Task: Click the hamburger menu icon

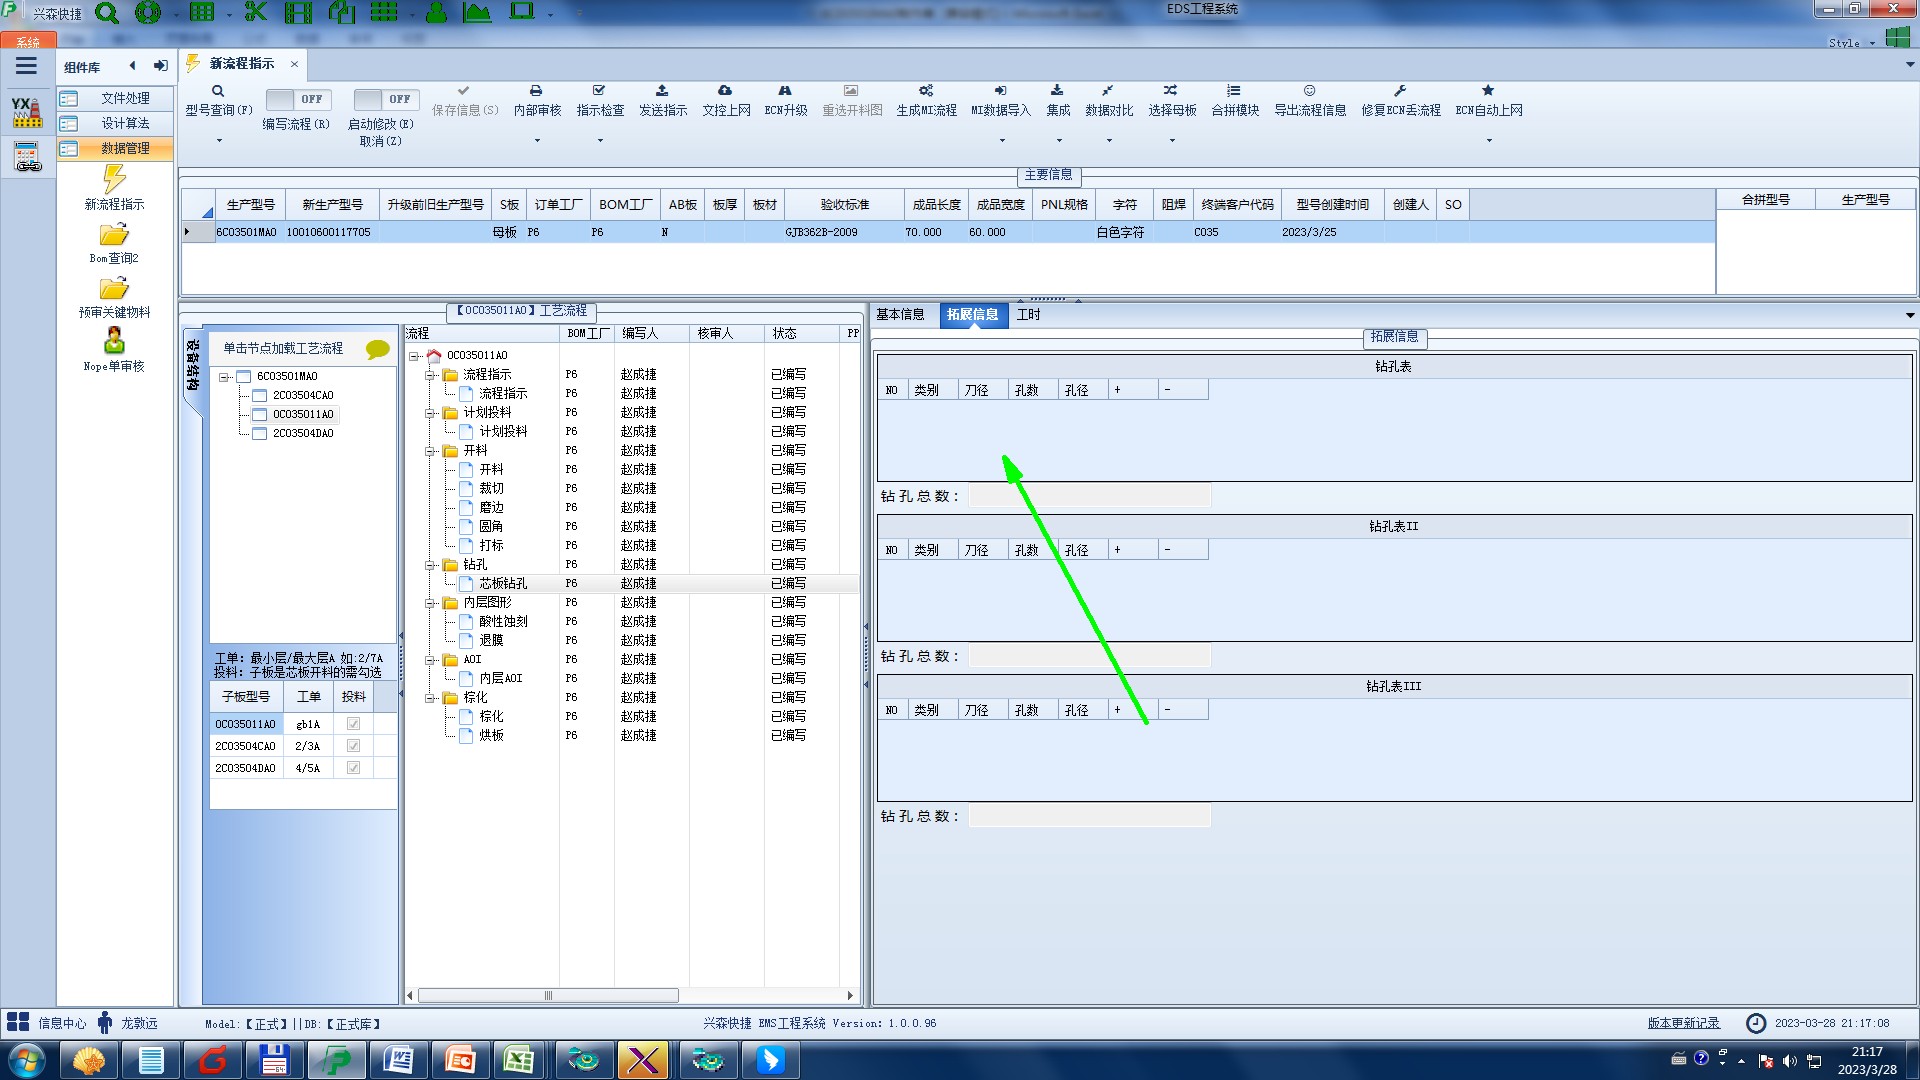Action: pyautogui.click(x=26, y=66)
